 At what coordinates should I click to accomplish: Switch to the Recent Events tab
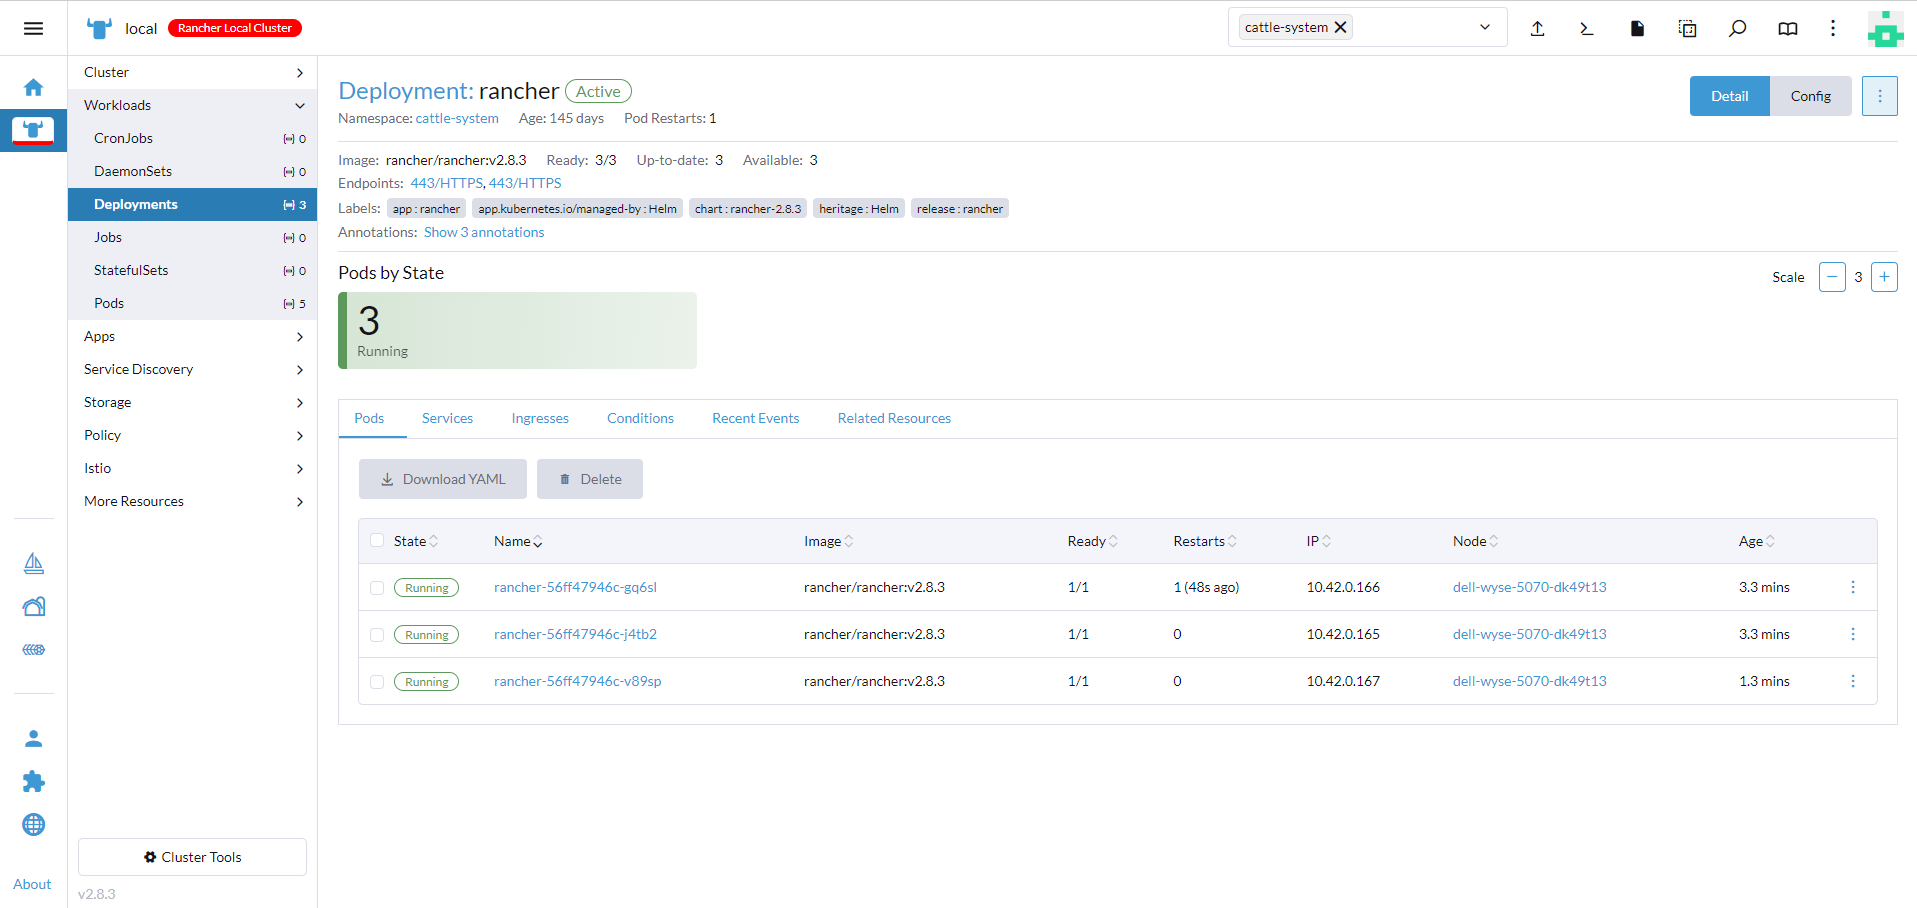coord(755,418)
